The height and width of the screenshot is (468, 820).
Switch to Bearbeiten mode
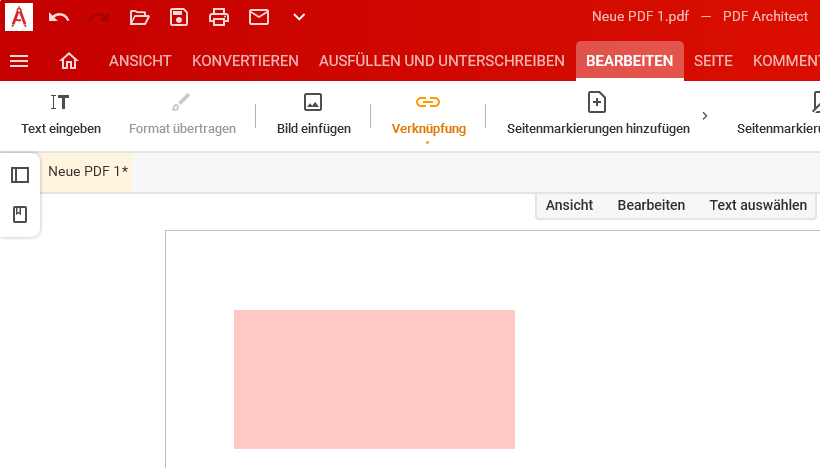point(651,205)
